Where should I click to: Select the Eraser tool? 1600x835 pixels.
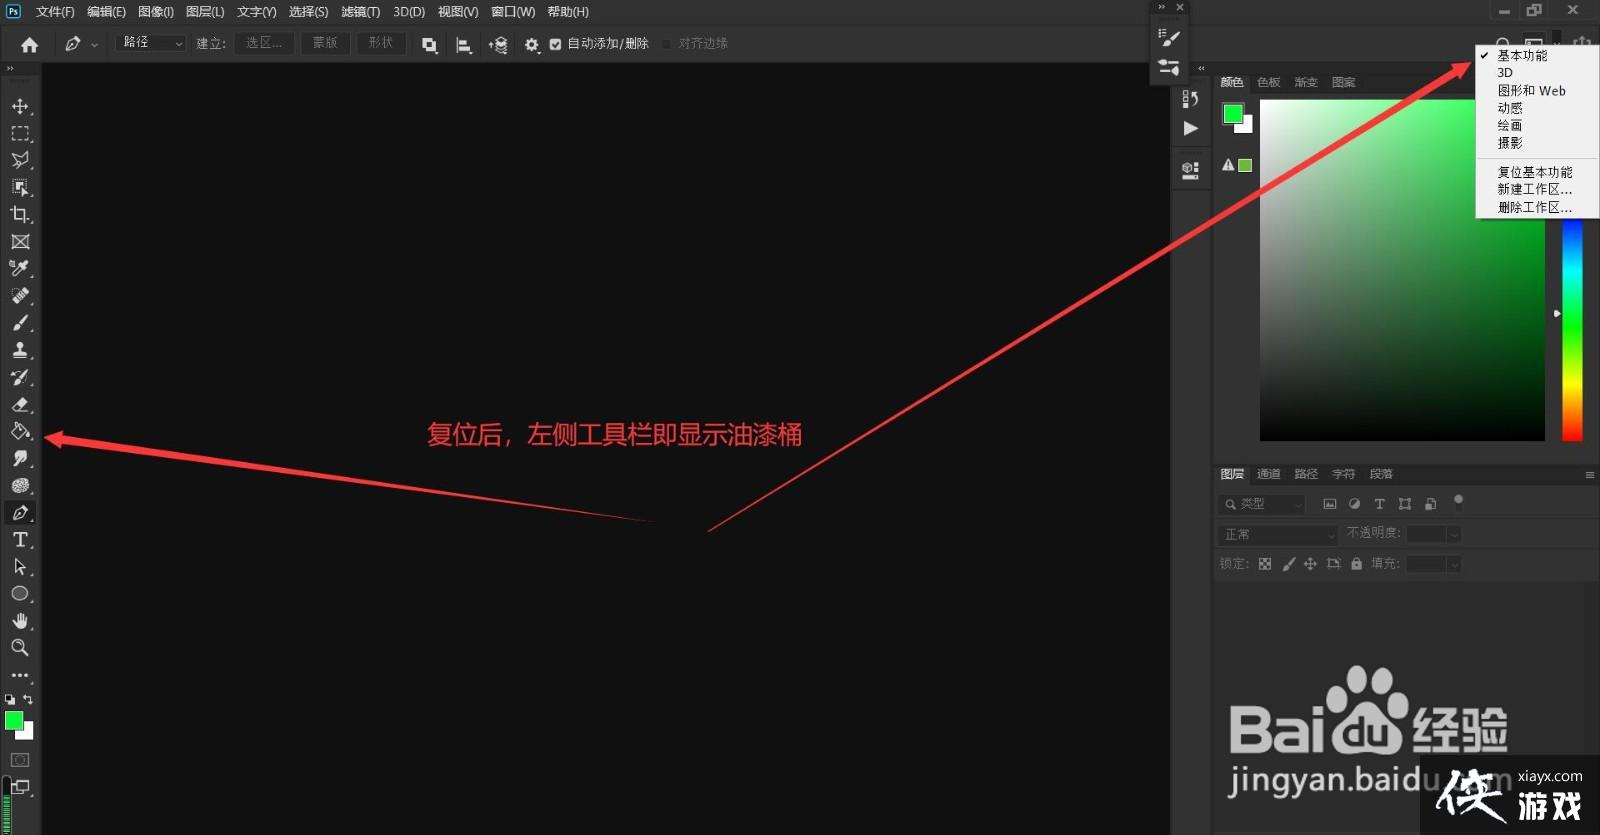pyautogui.click(x=20, y=405)
